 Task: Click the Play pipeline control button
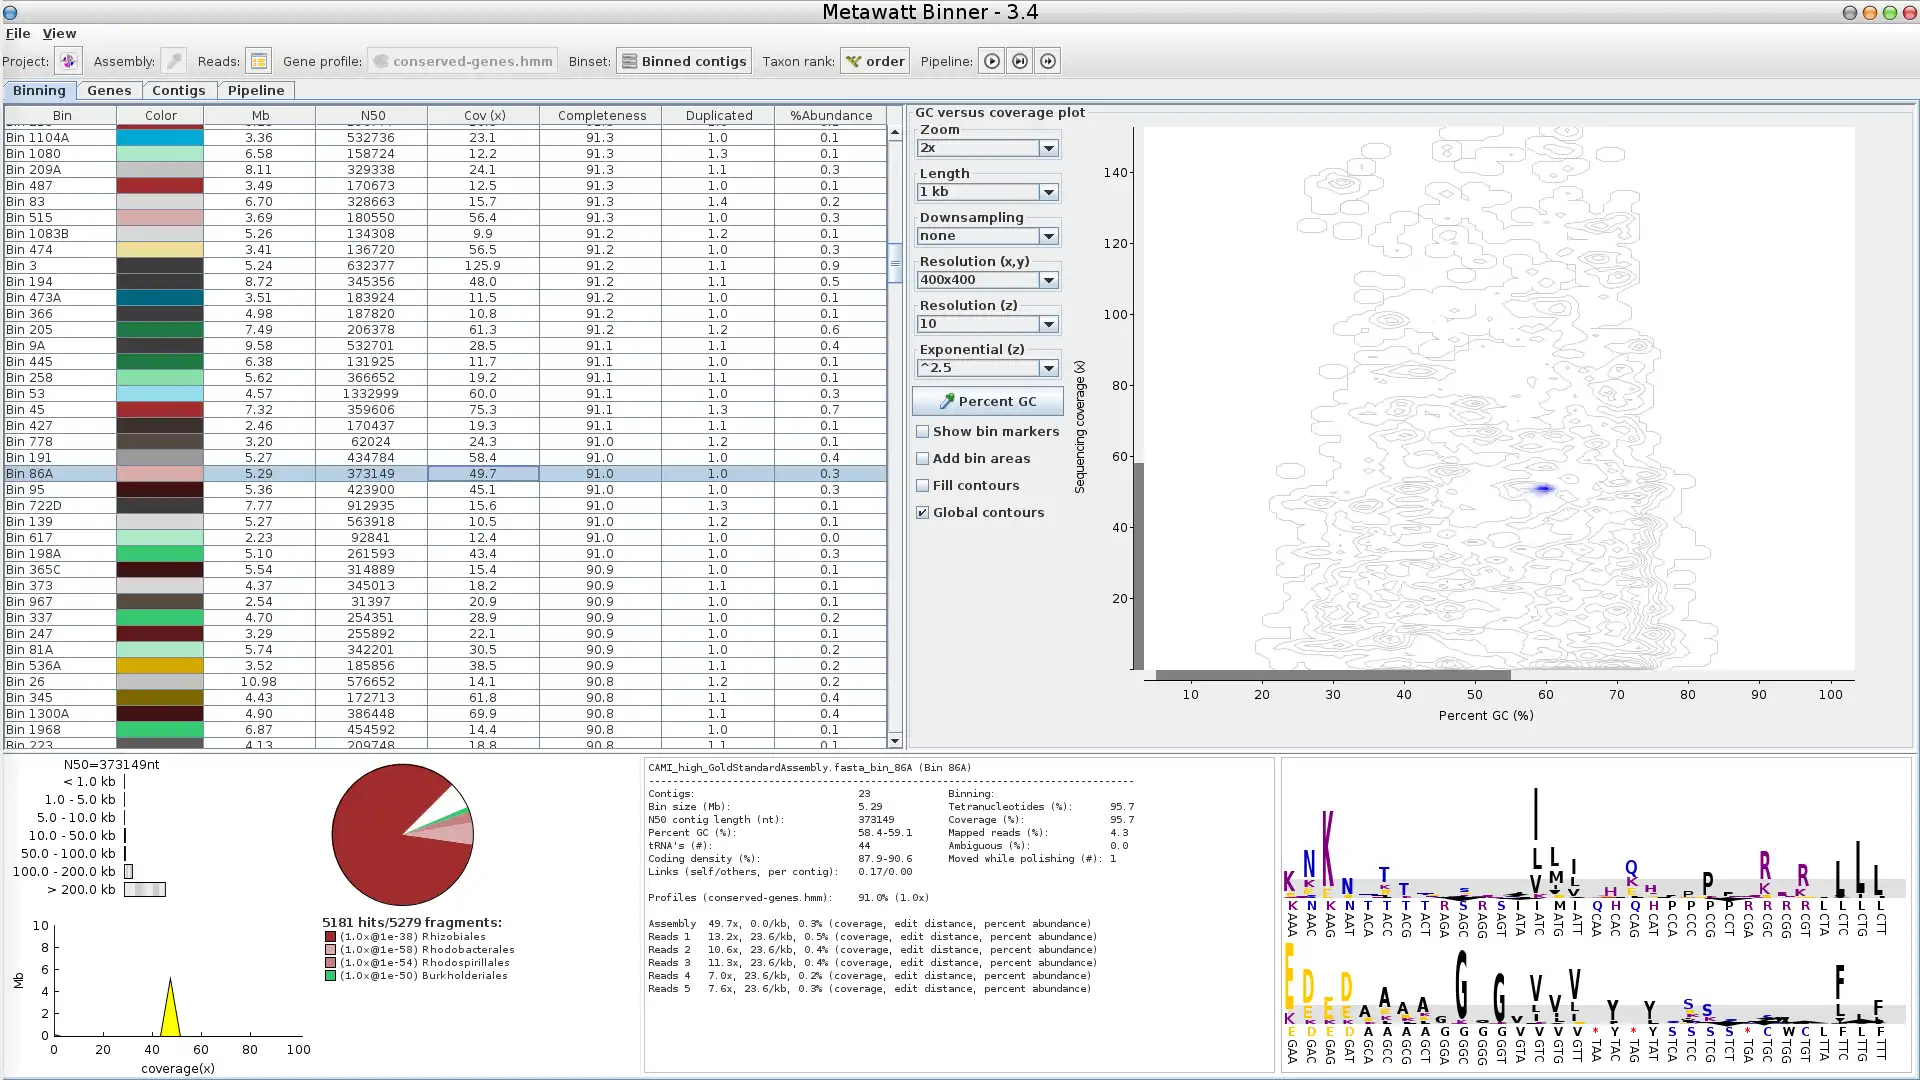point(990,61)
